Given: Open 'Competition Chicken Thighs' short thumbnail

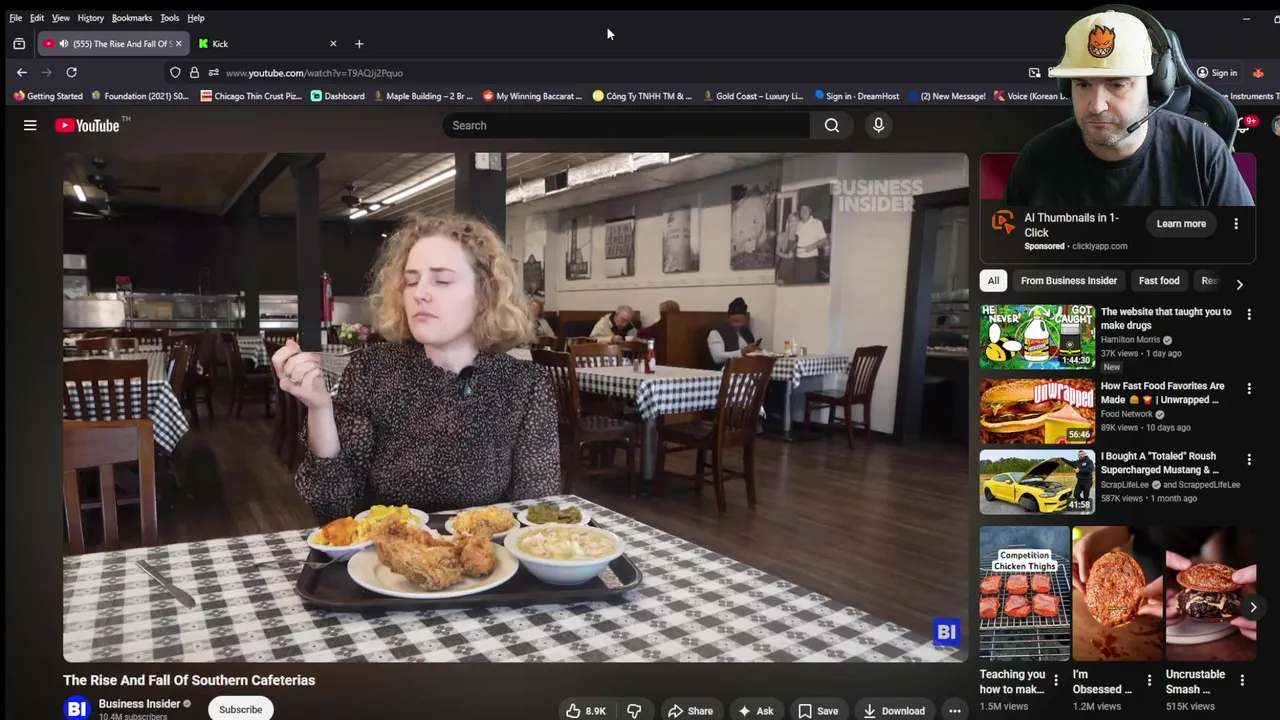Looking at the screenshot, I should (x=1025, y=594).
